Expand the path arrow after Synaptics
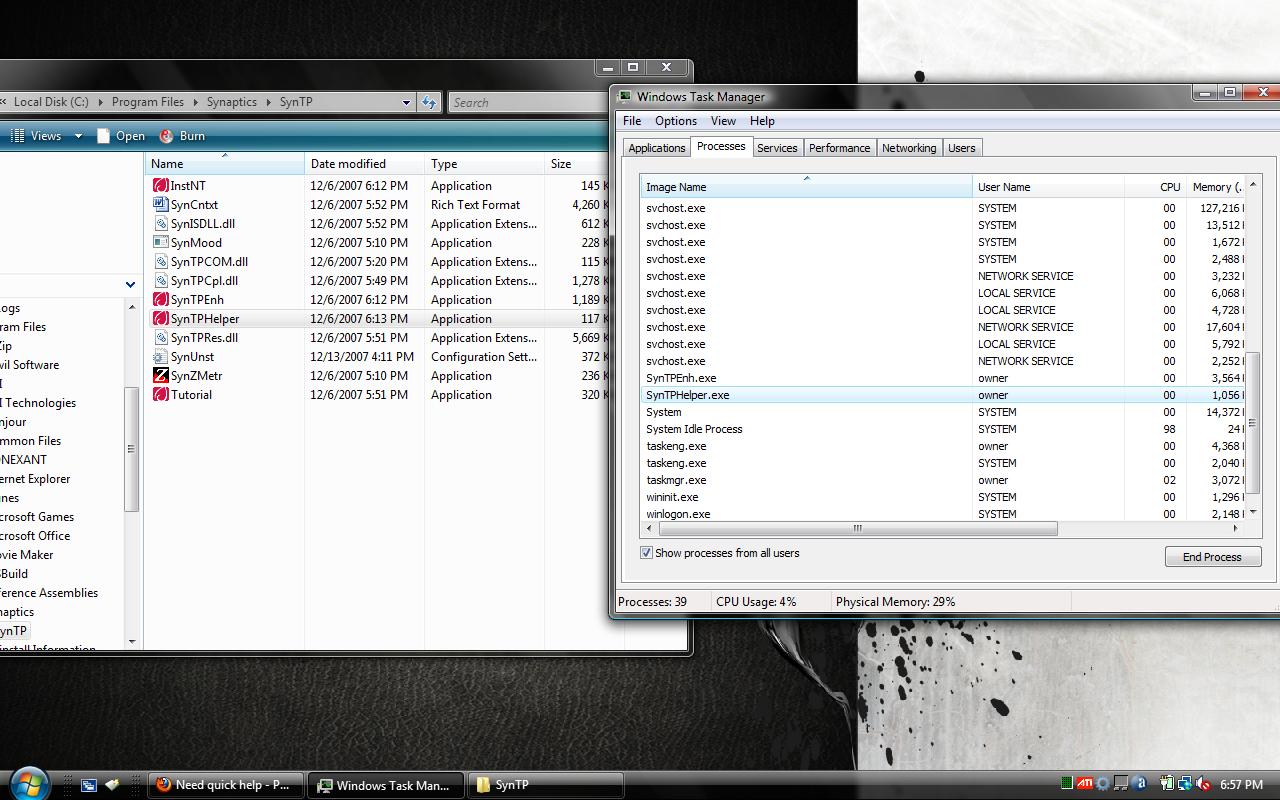 [268, 102]
